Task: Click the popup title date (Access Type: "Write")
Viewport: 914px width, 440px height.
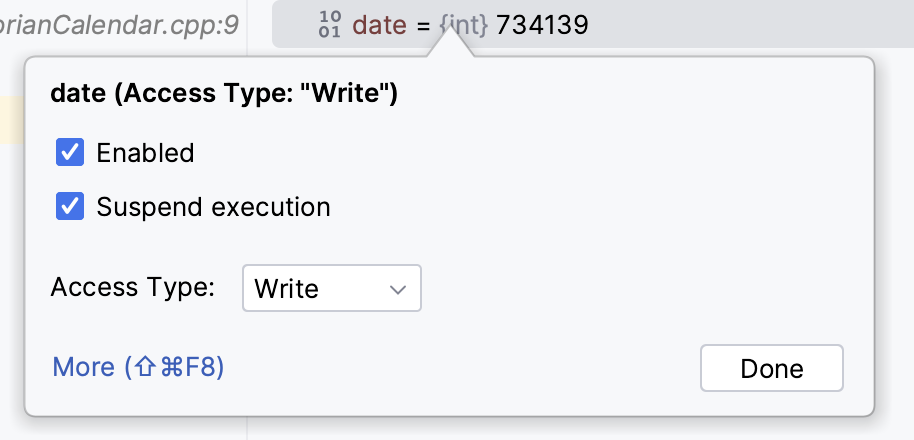Action: (224, 95)
